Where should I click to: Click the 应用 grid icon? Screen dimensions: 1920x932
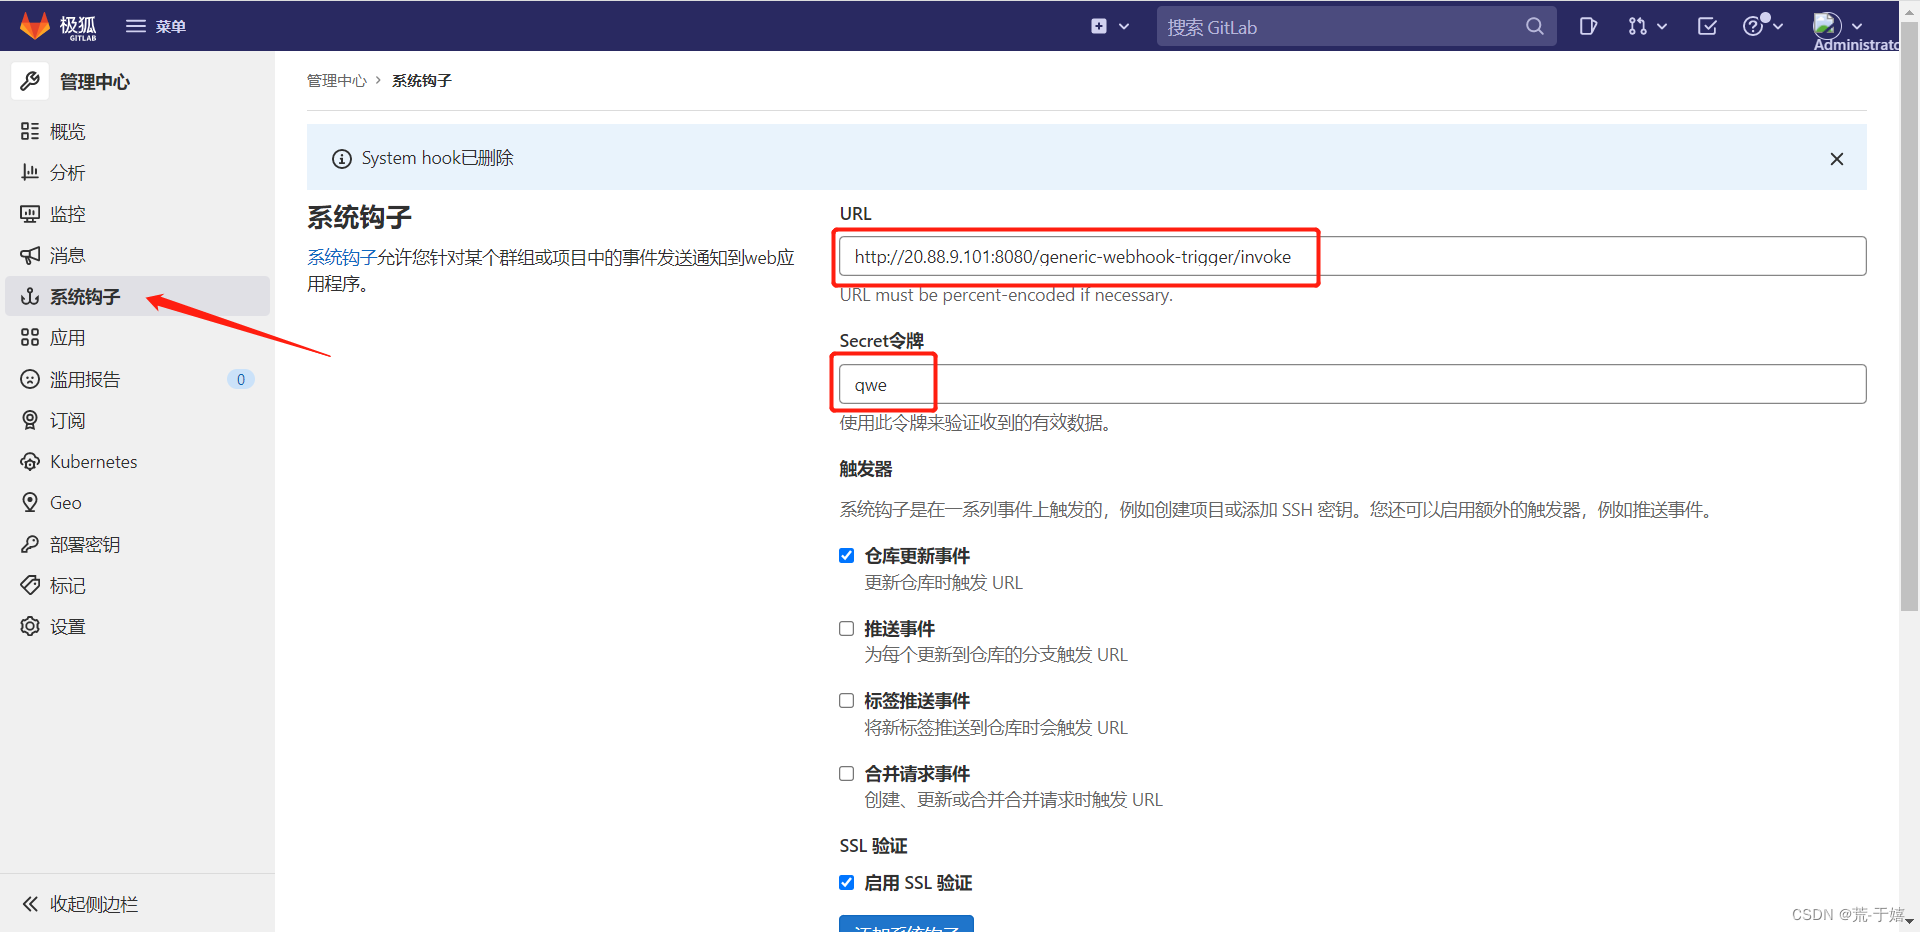pyautogui.click(x=30, y=337)
